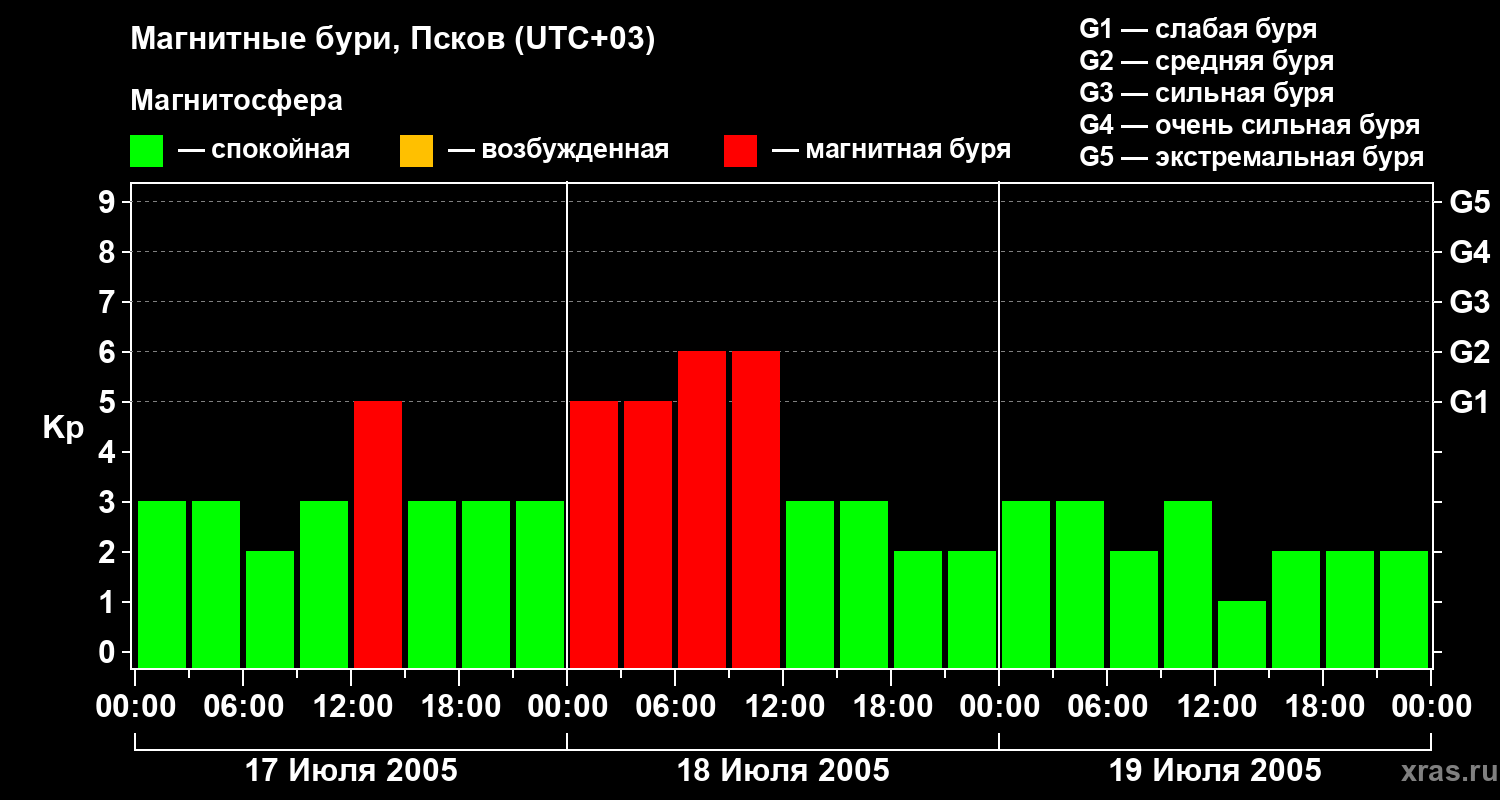The image size is (1500, 800).
Task: Click the 'G4' label on the right axis
Action: tap(1469, 252)
